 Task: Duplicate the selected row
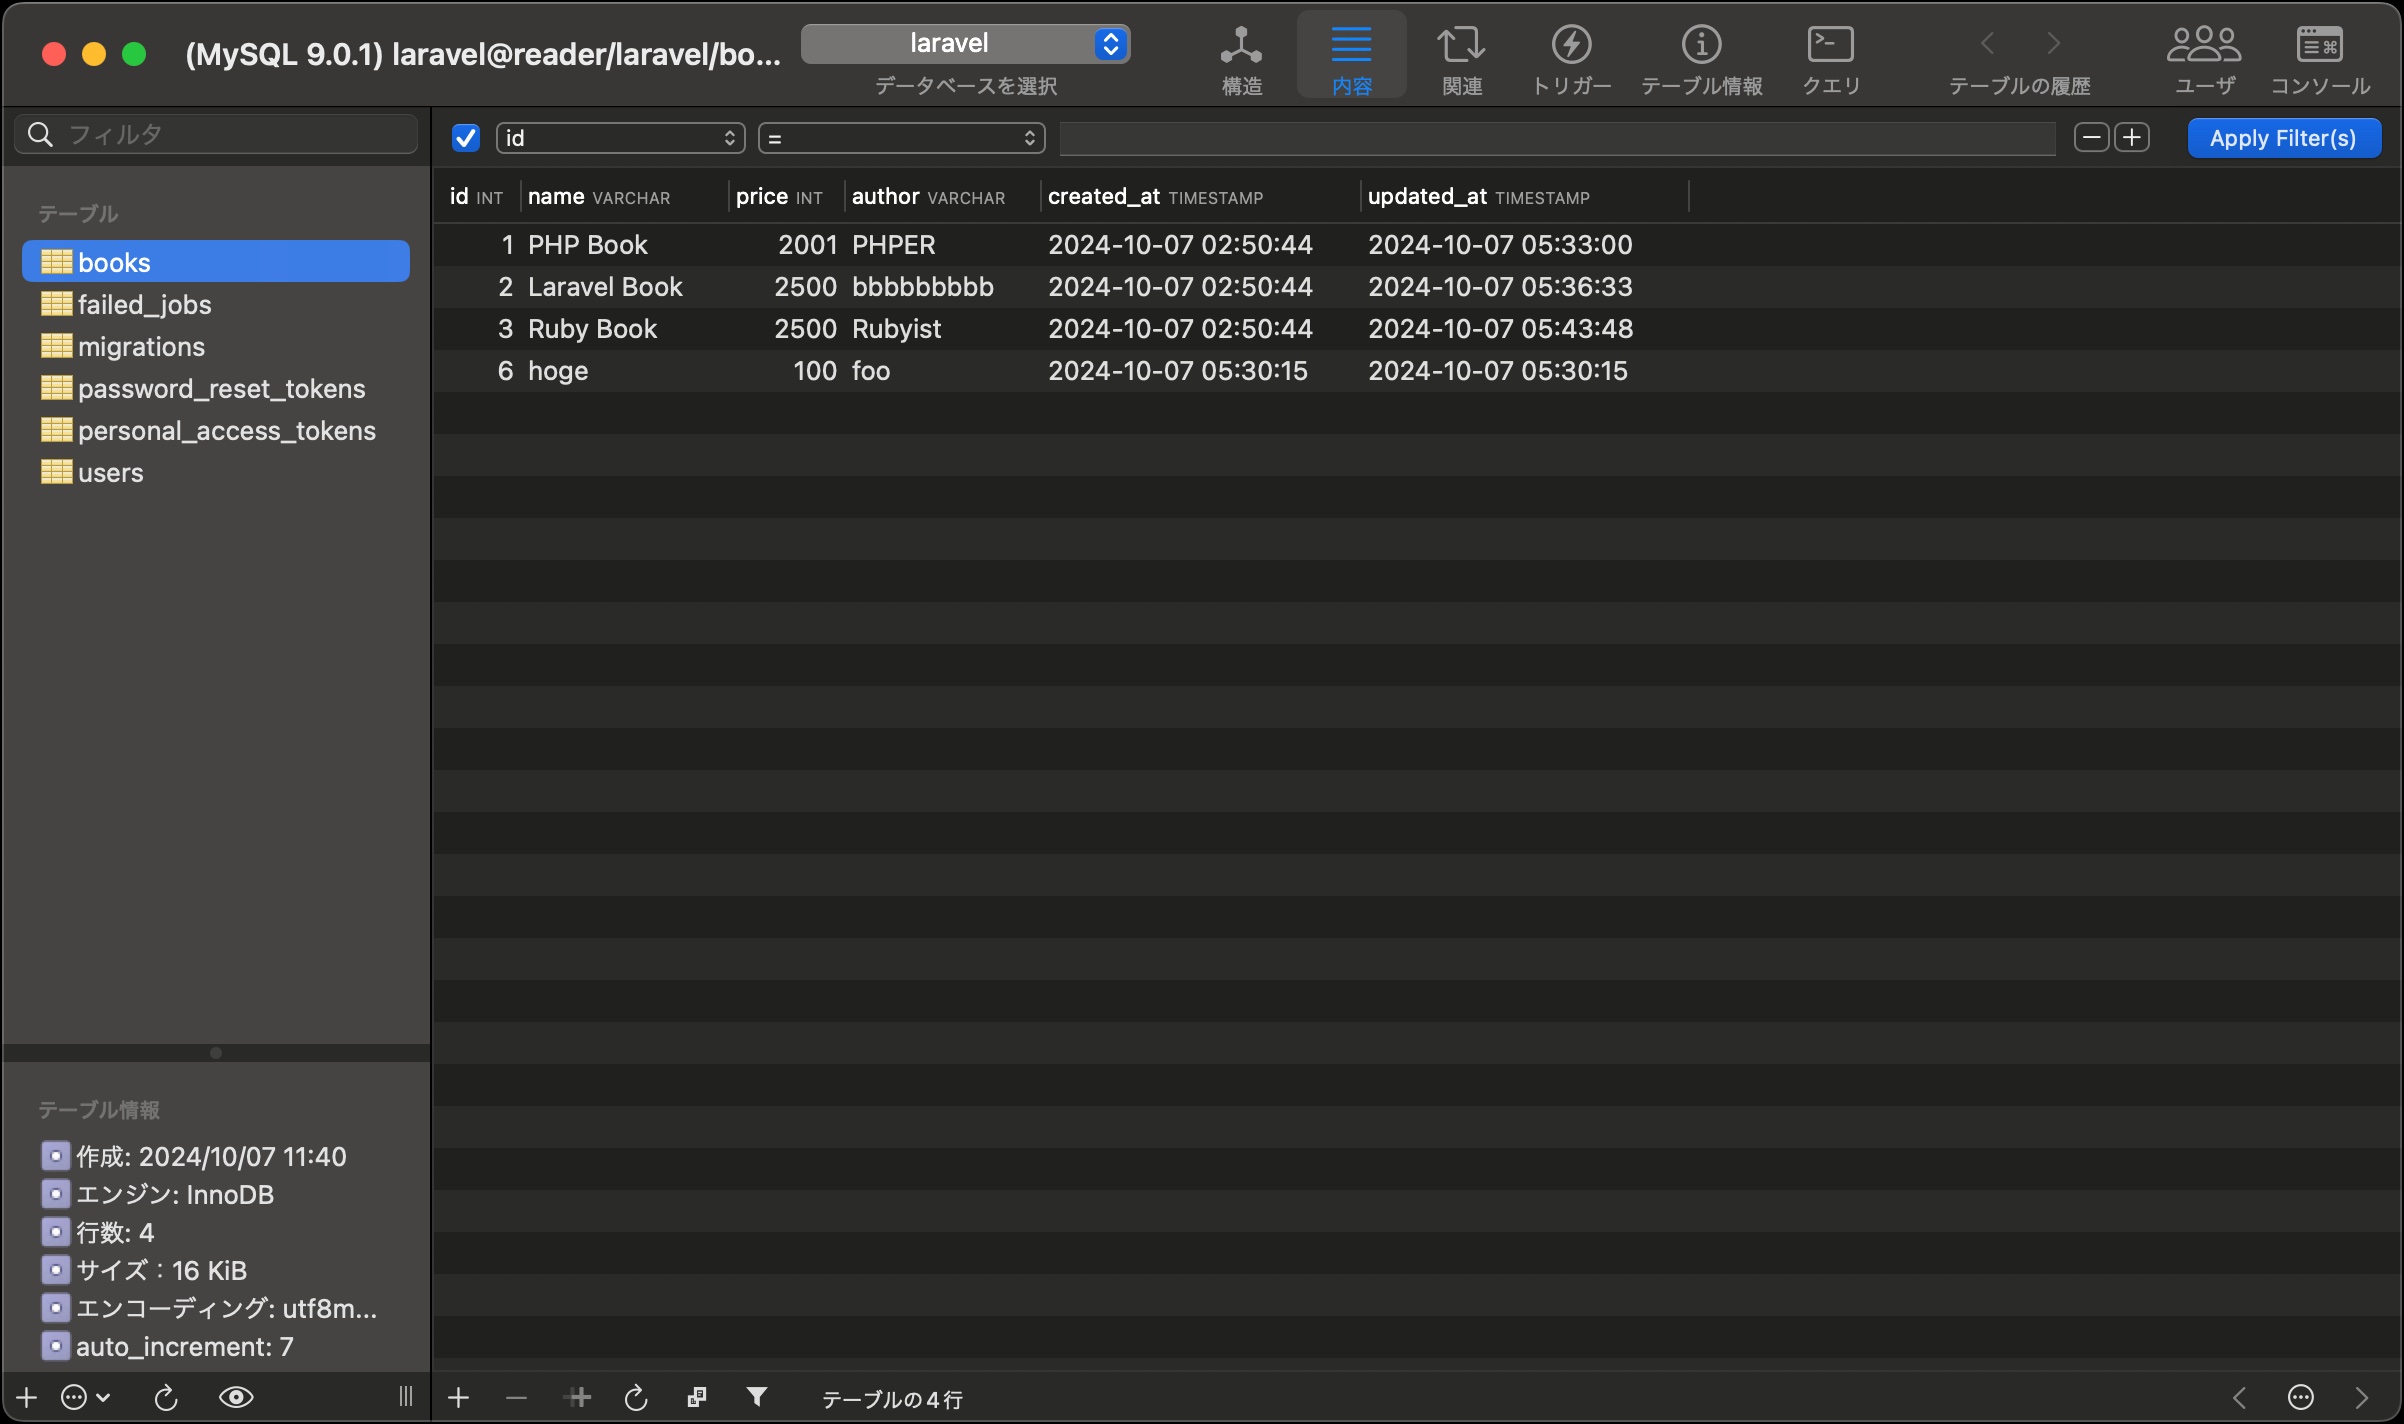[x=578, y=1397]
